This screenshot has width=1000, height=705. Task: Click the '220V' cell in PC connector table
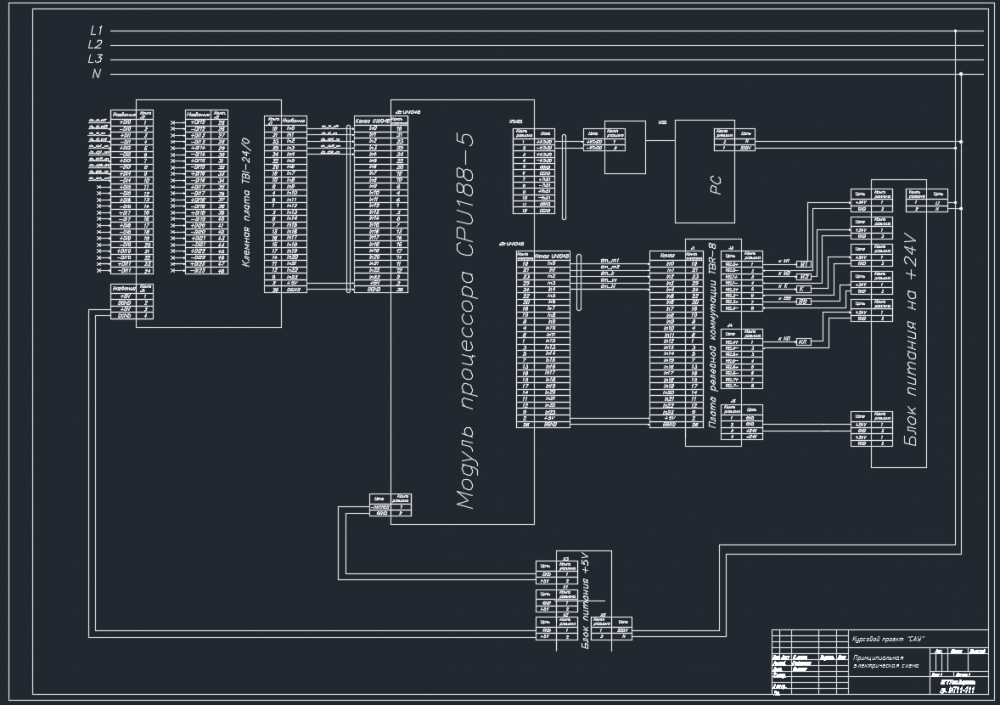[x=746, y=147]
